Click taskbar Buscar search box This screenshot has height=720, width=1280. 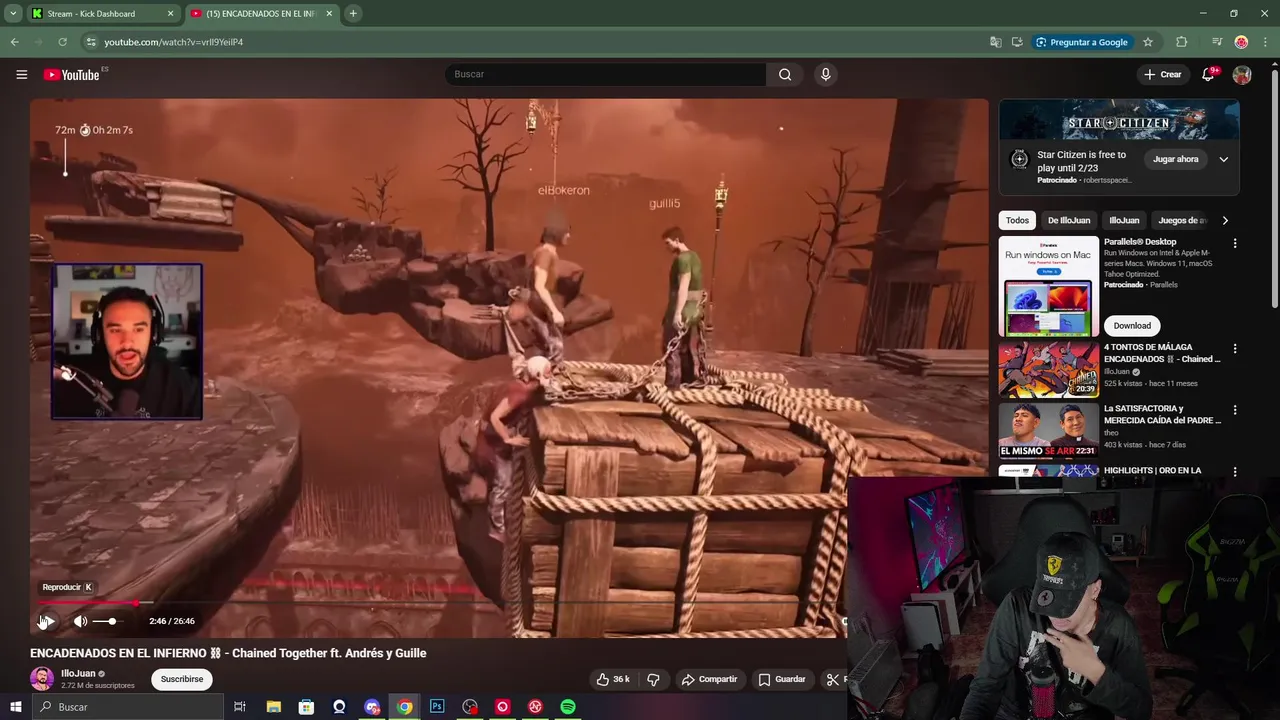coord(127,707)
